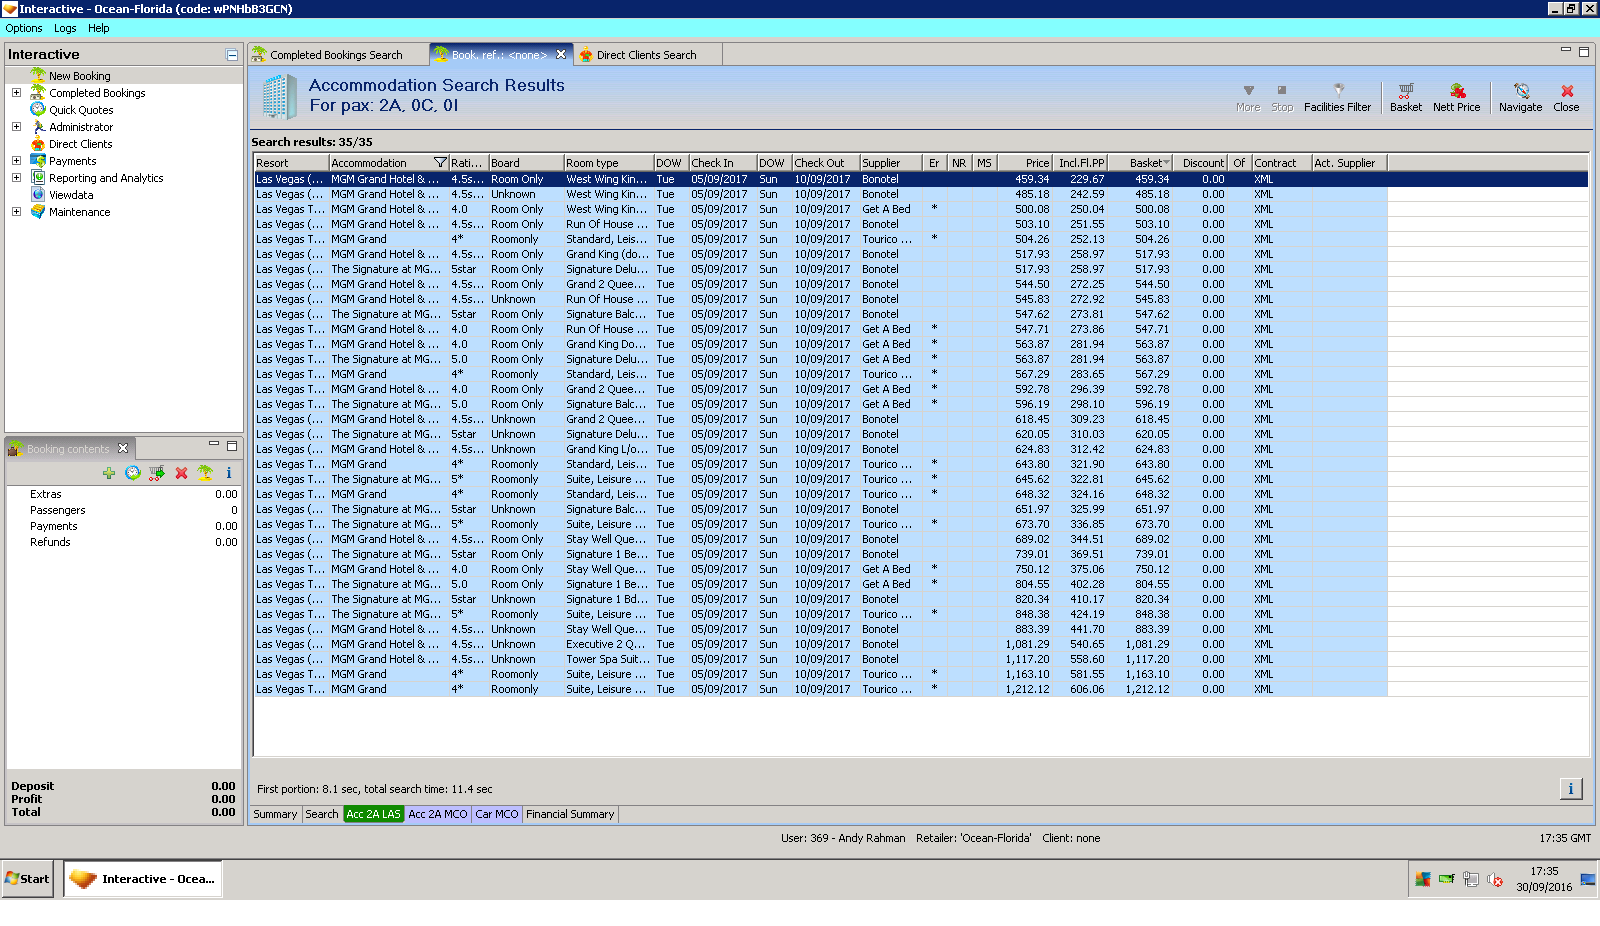Click the greyed More arrow button

coord(1248,97)
